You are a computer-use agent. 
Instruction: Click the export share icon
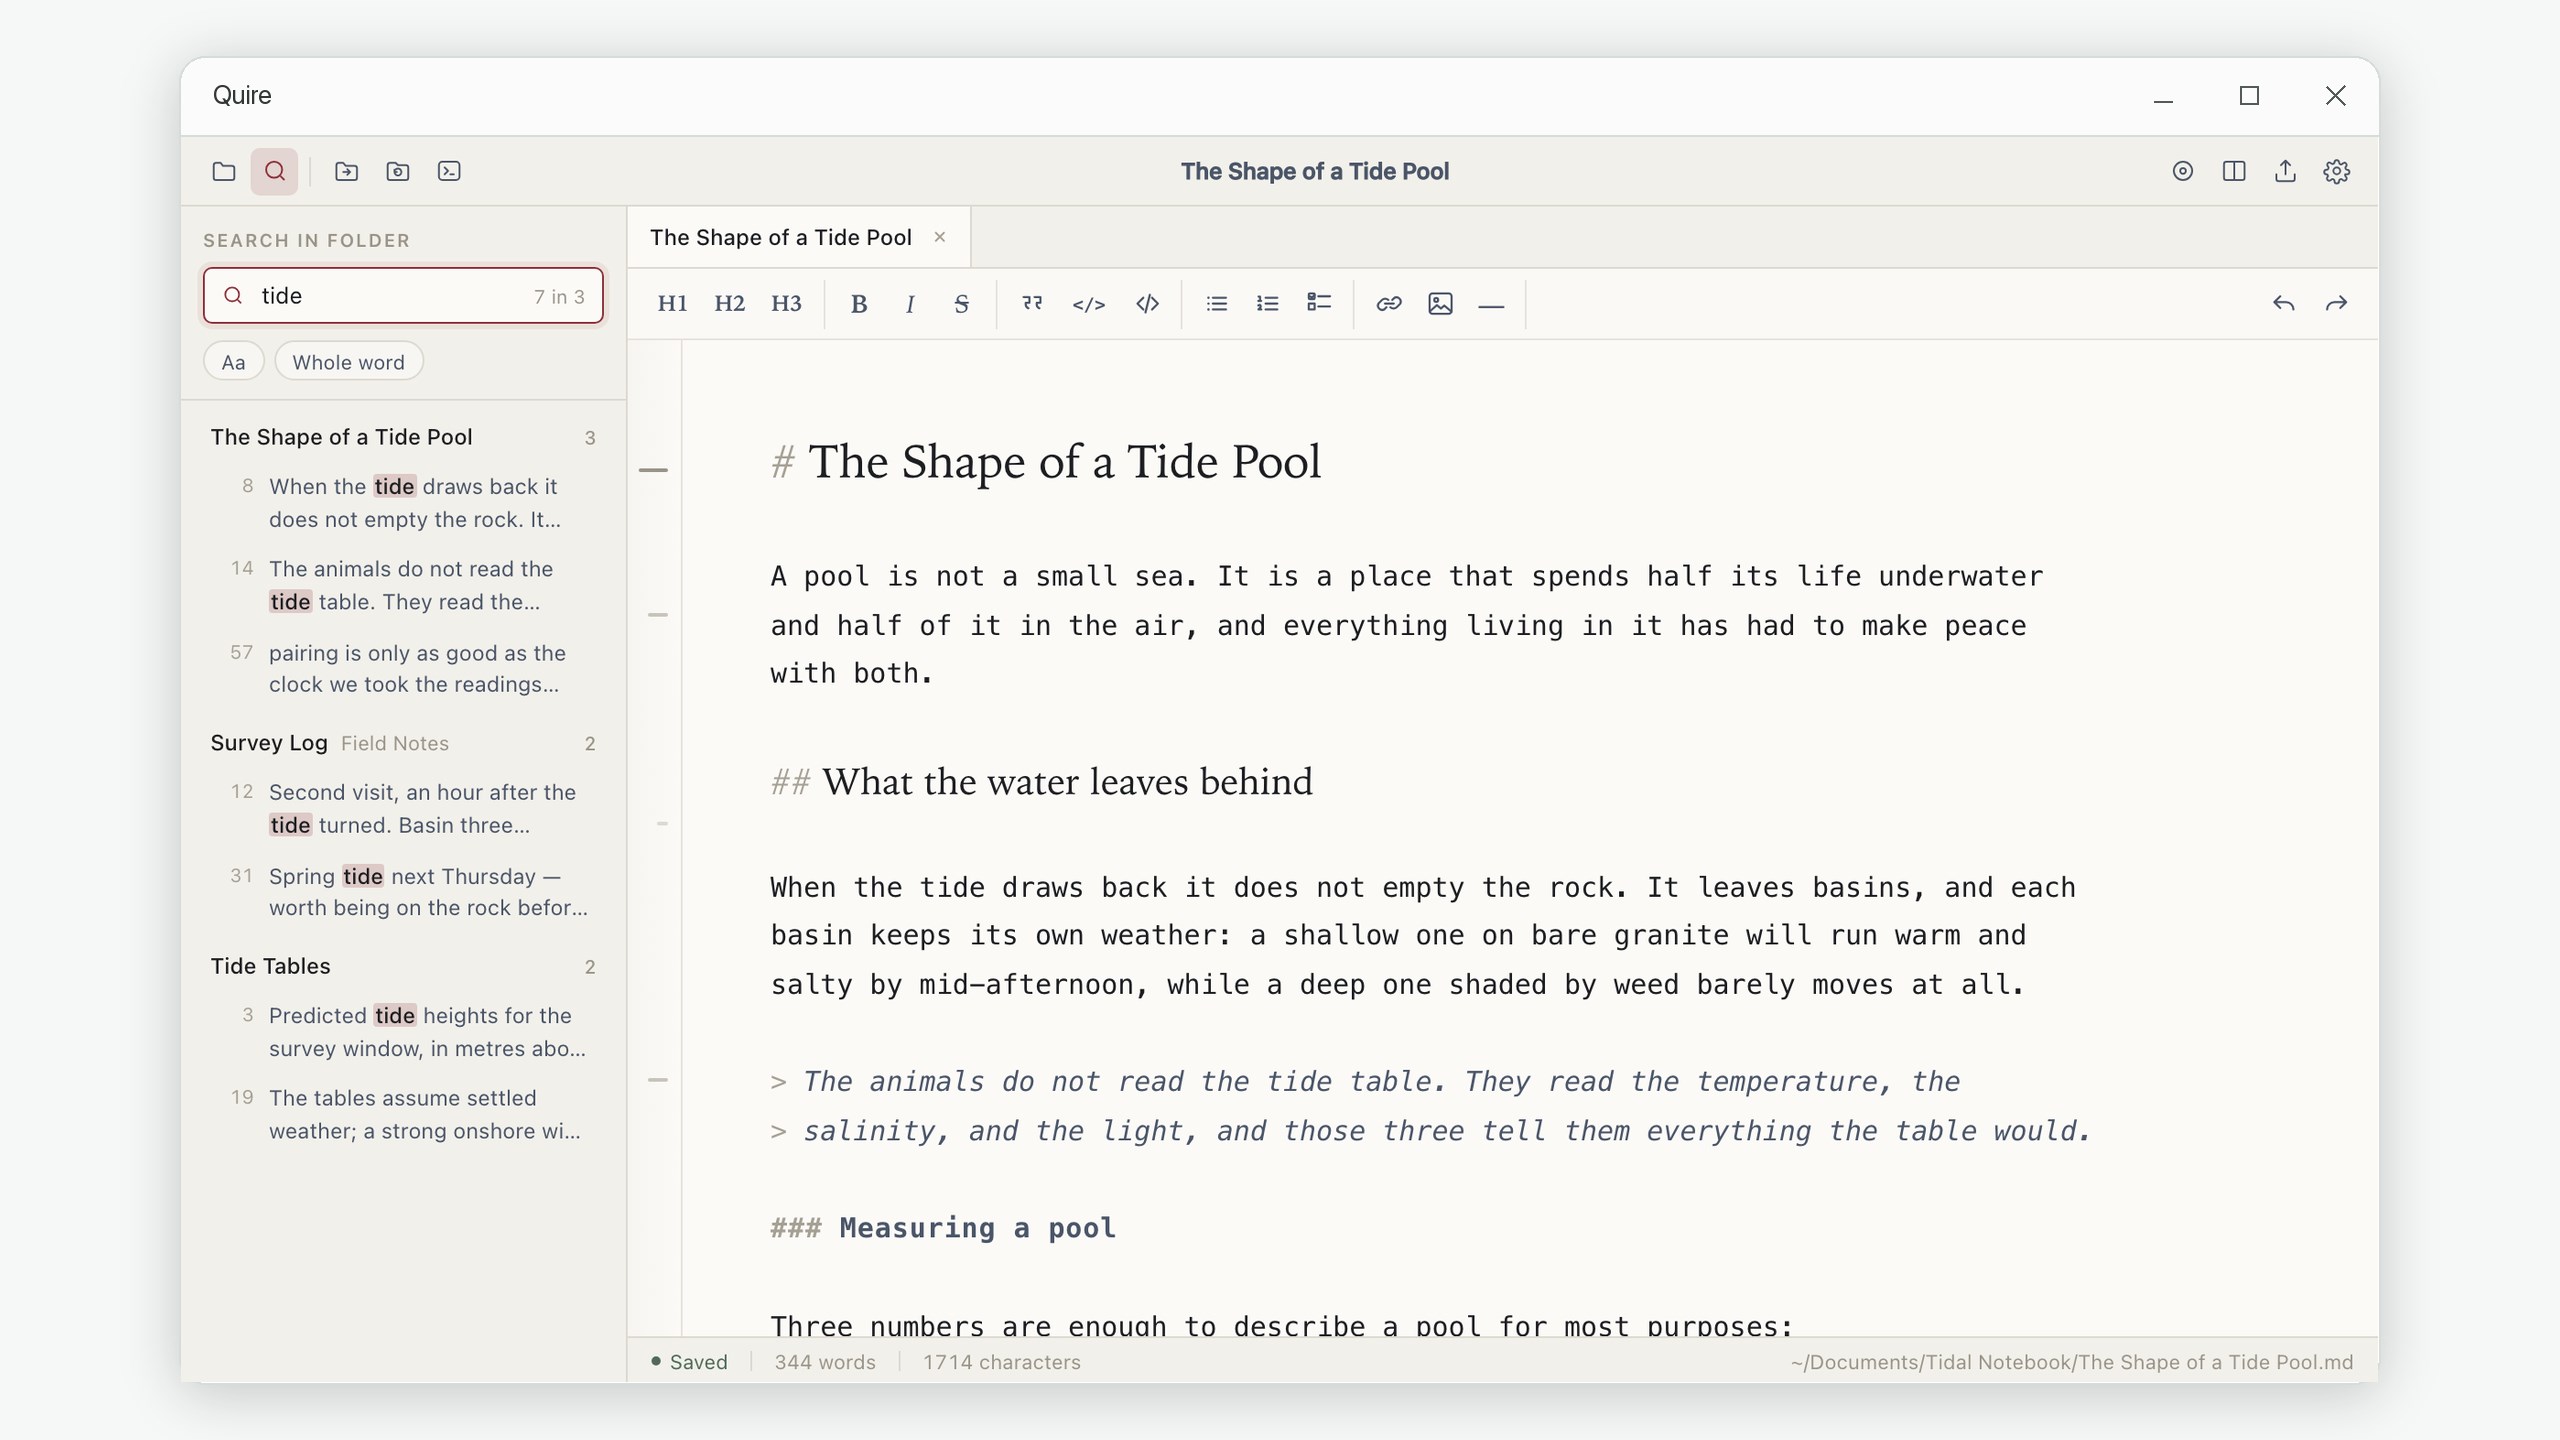(x=2285, y=171)
